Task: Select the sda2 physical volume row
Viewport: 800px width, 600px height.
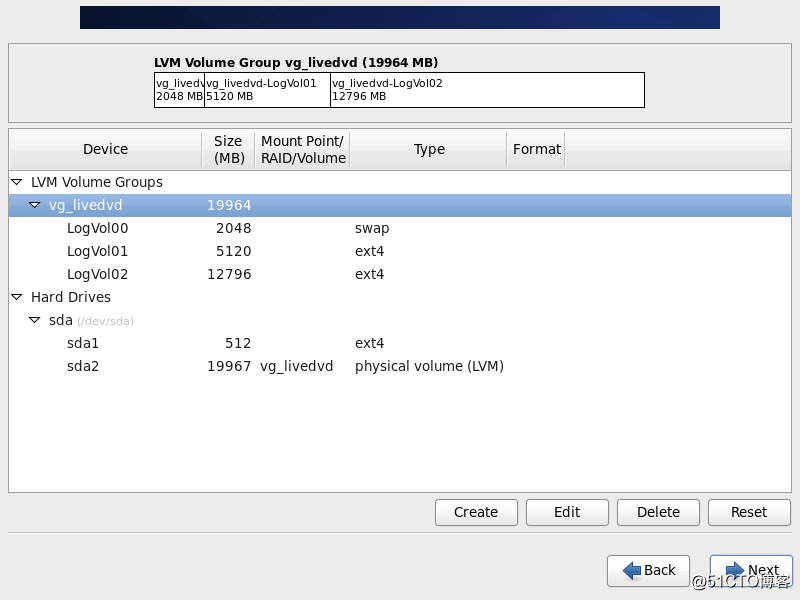Action: pos(400,366)
